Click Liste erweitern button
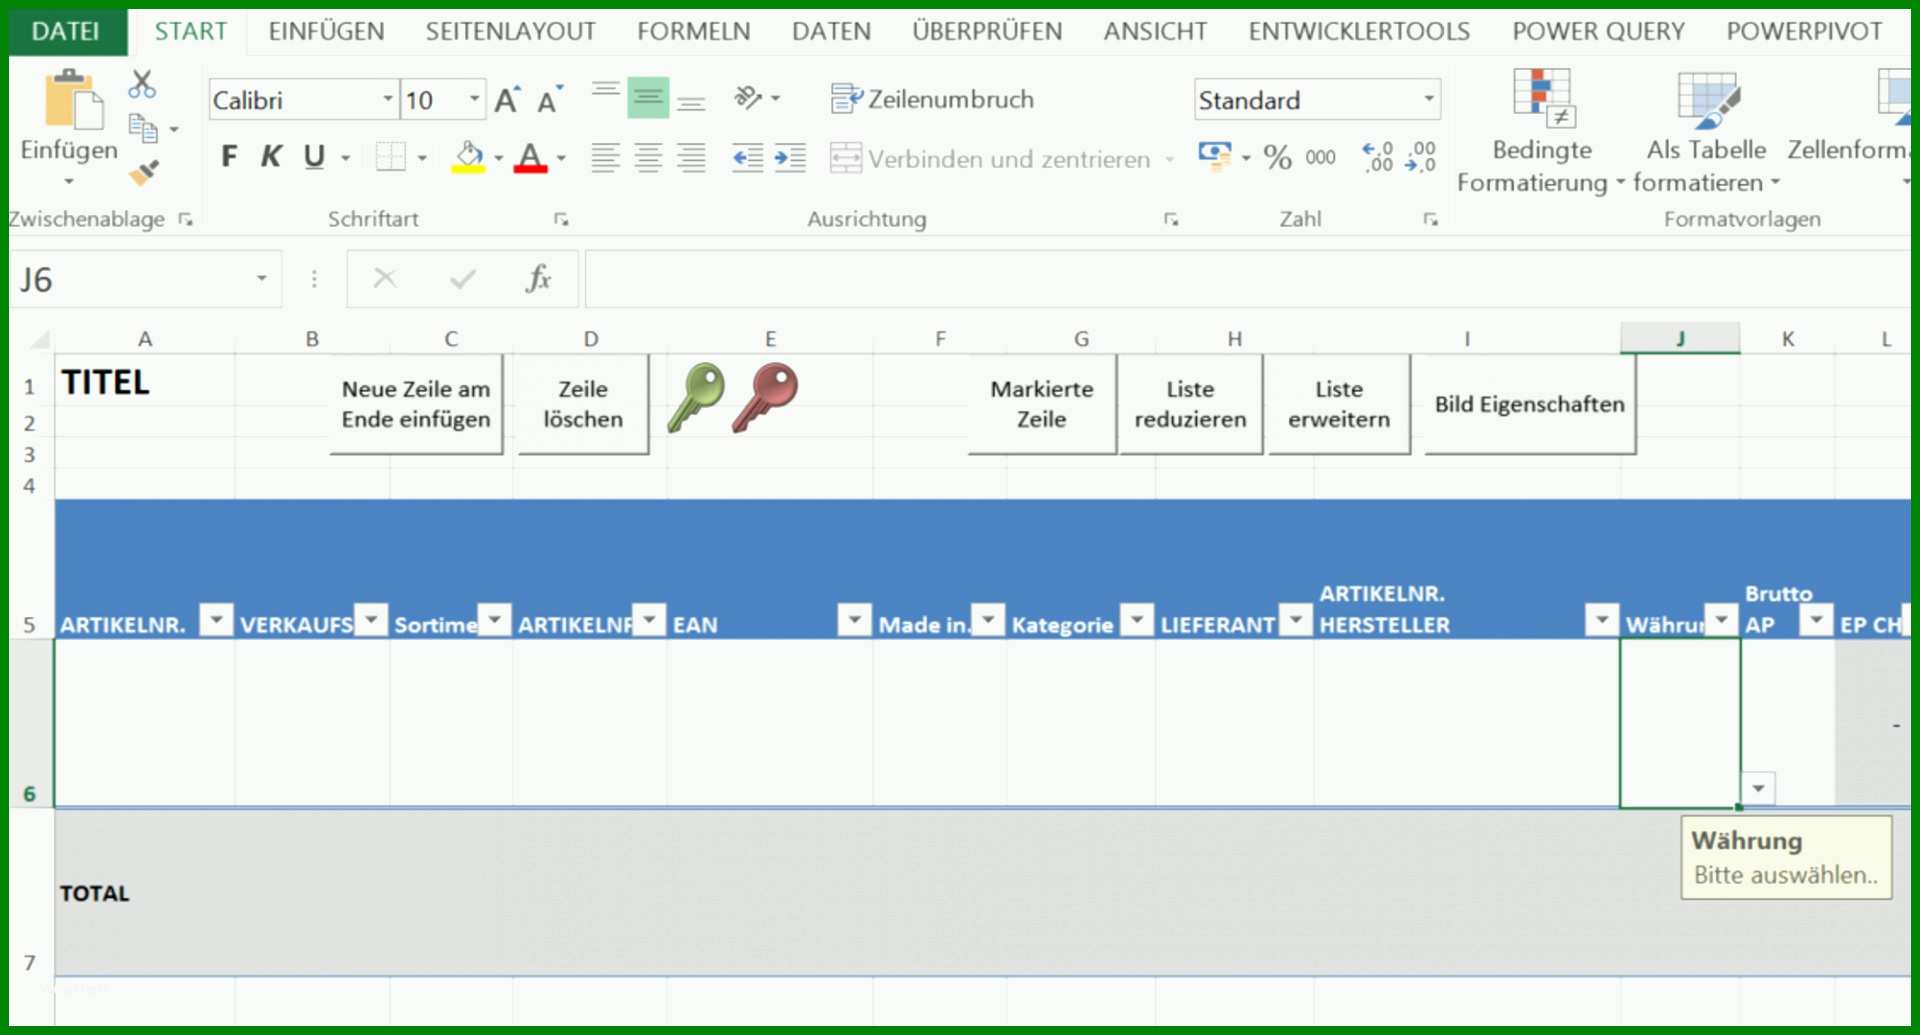 pos(1339,404)
